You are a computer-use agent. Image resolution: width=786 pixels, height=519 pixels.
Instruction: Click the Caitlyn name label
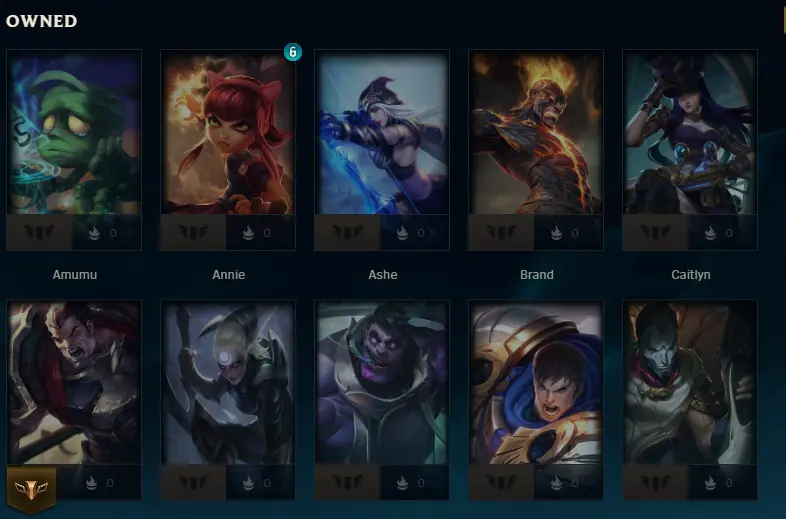click(x=691, y=275)
